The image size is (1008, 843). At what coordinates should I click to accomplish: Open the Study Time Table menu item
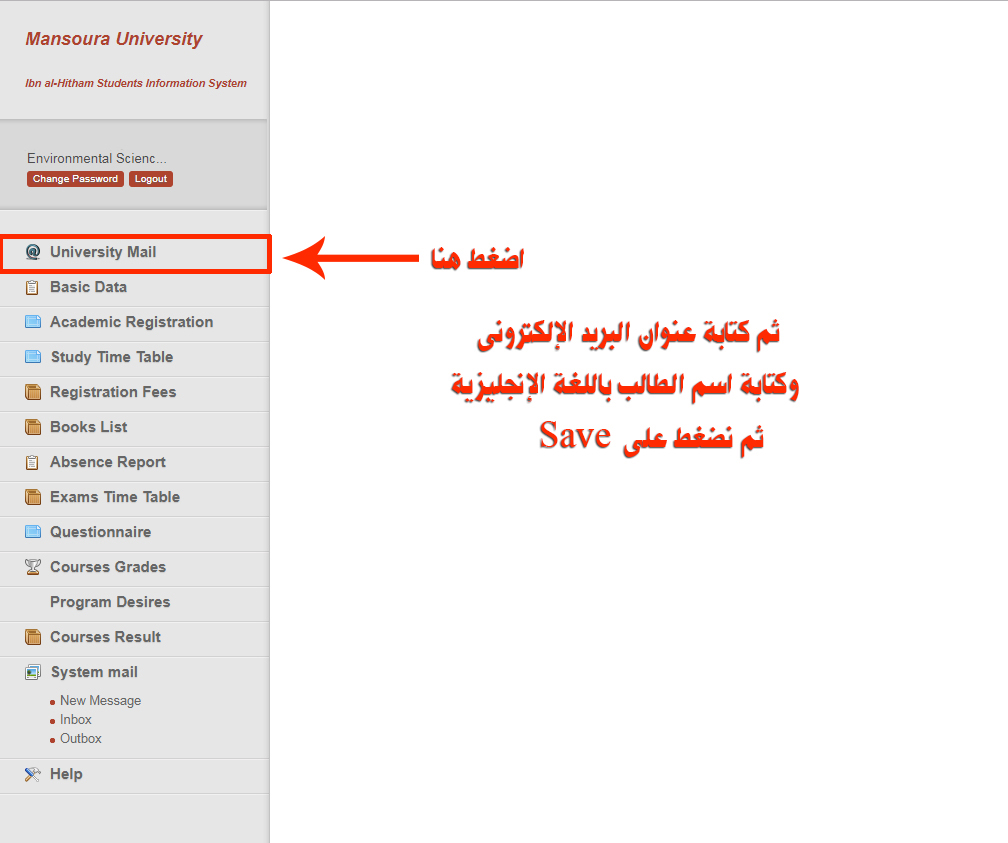tap(111, 357)
